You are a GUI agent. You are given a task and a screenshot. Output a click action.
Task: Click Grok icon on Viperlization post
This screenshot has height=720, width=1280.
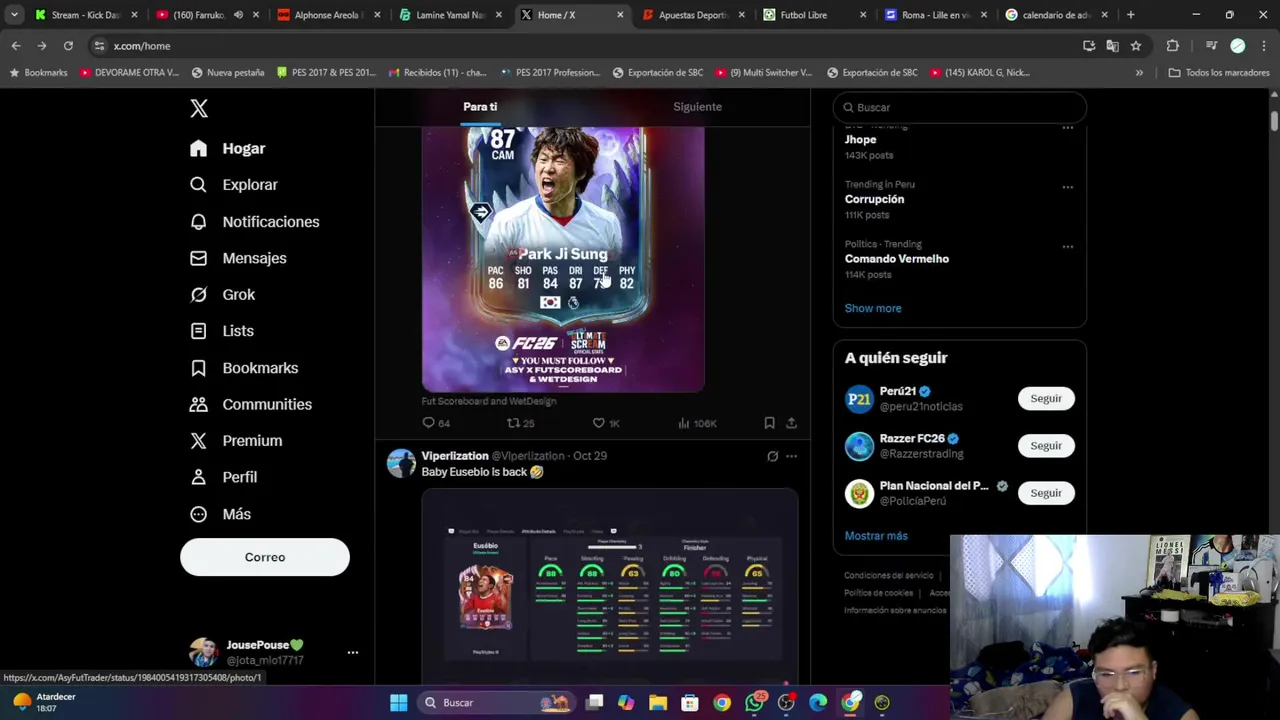(772, 456)
